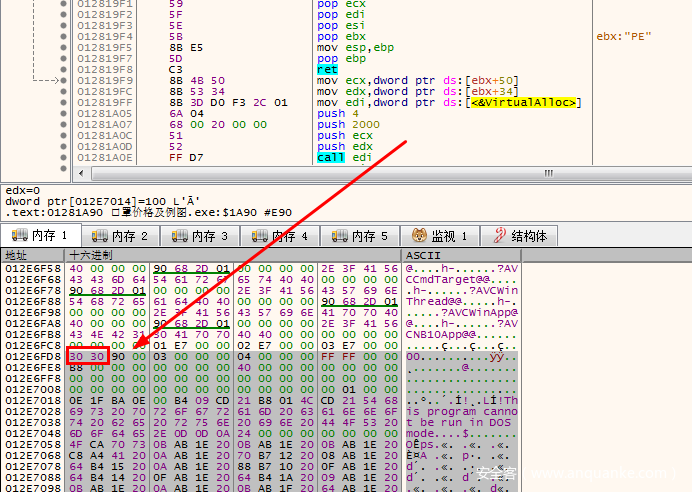Click the memory icon on 内存 3 tab
The image size is (692, 492).
[178, 236]
